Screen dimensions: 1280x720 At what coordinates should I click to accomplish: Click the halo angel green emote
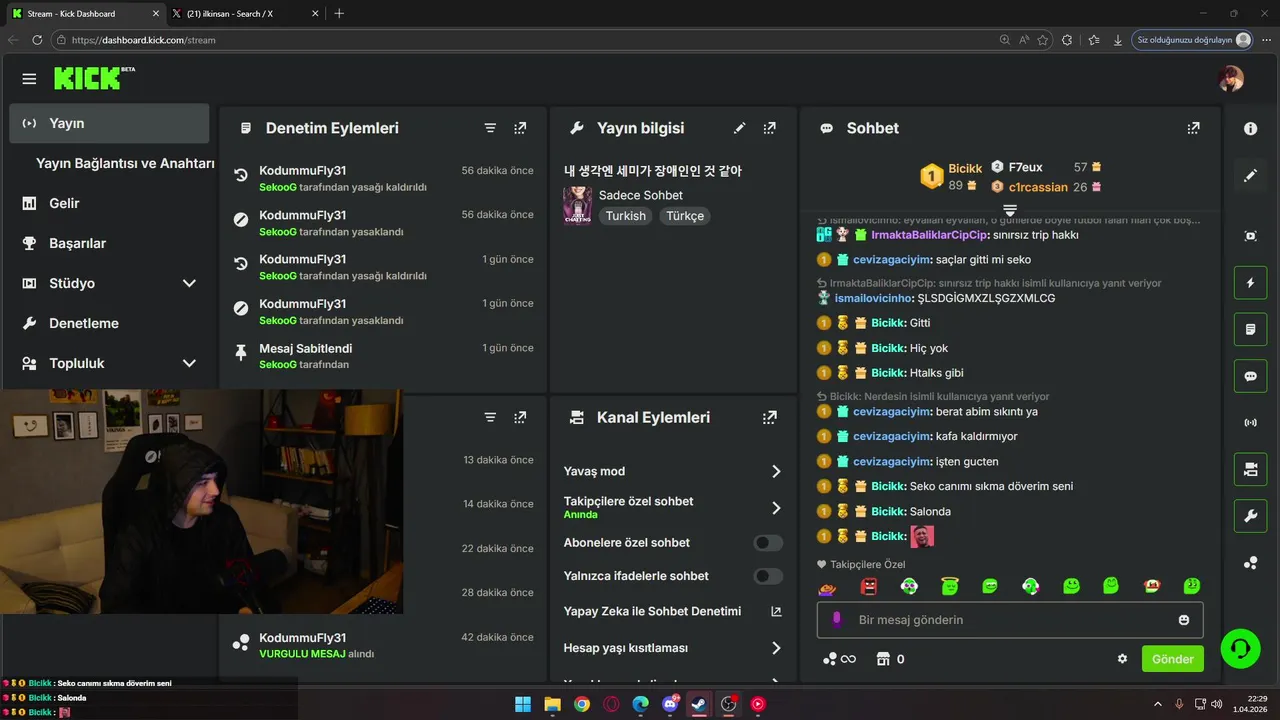pos(949,586)
